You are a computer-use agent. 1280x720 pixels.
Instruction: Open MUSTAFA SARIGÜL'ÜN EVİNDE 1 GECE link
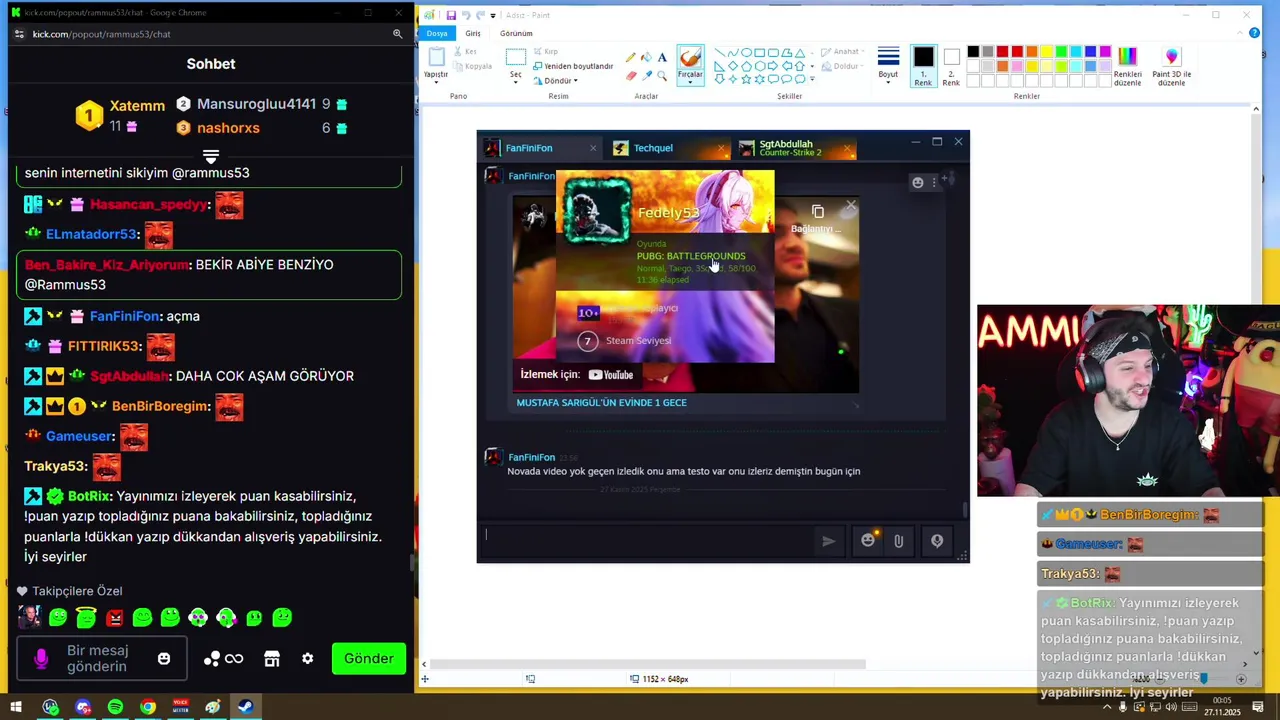coord(601,403)
